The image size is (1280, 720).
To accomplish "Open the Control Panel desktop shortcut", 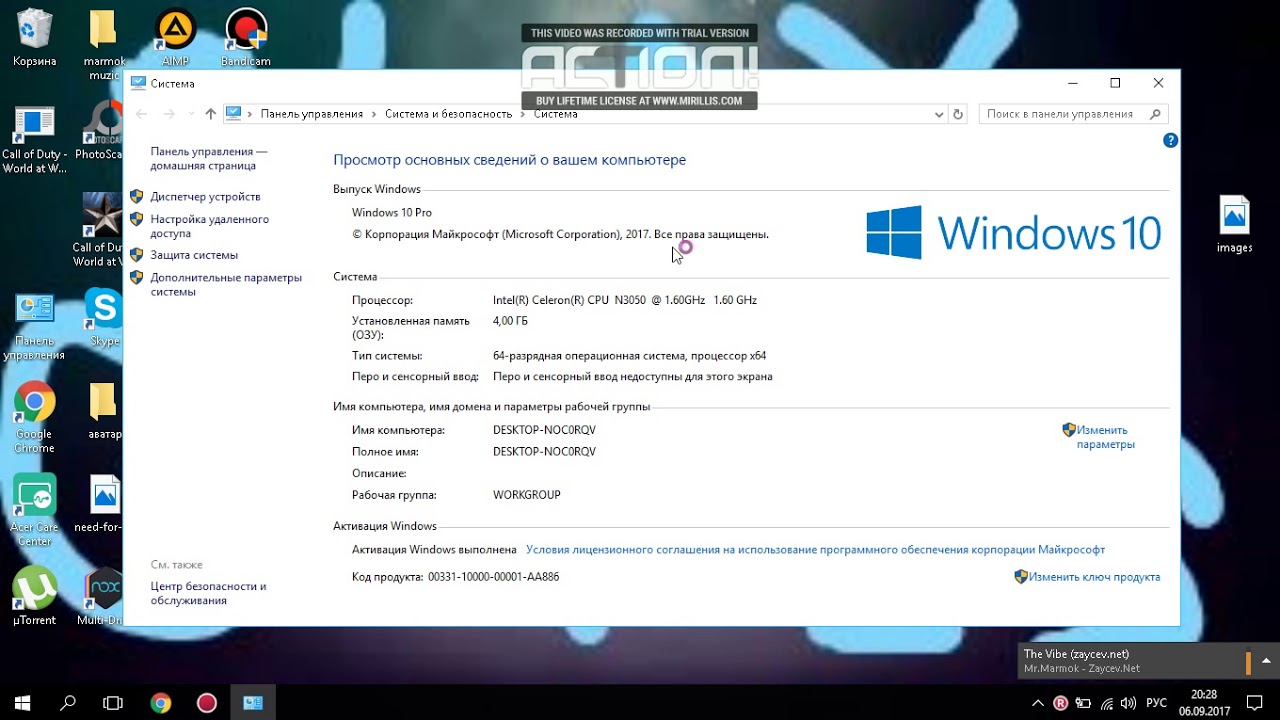I will click(34, 326).
